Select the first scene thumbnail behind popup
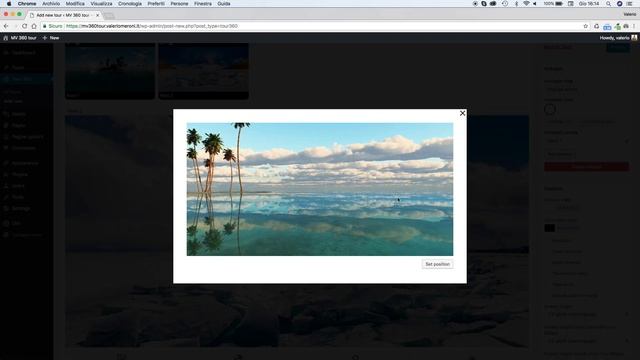The image size is (640, 360). pos(110,71)
